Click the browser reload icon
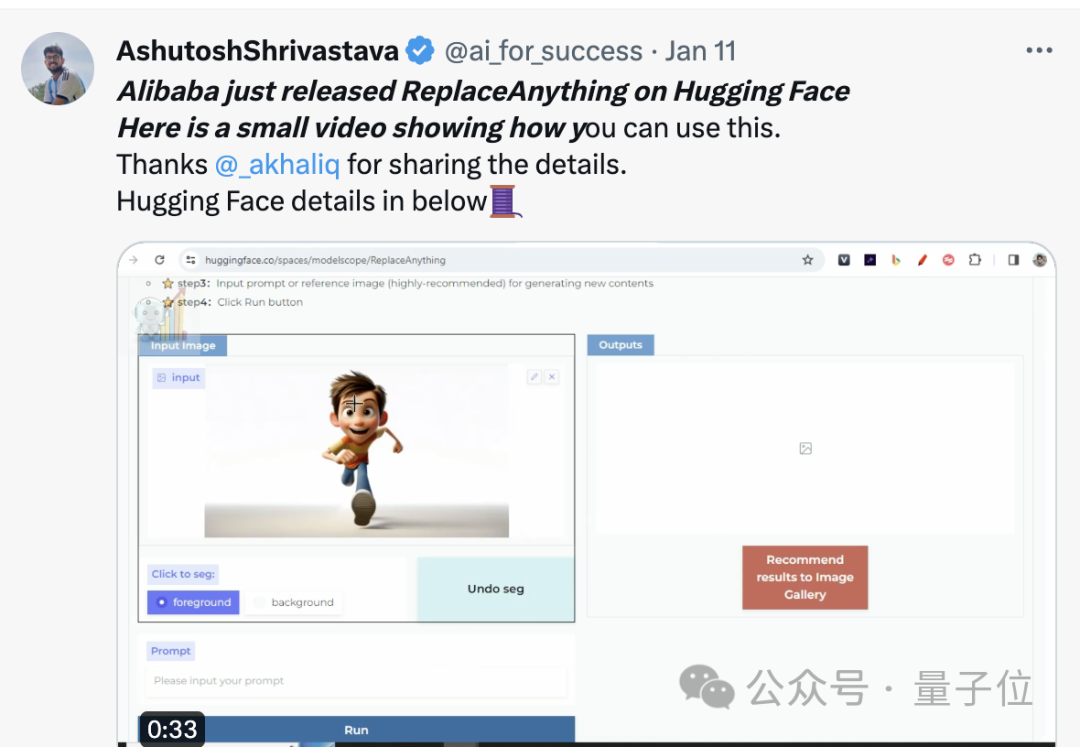The height and width of the screenshot is (747, 1080). (159, 260)
